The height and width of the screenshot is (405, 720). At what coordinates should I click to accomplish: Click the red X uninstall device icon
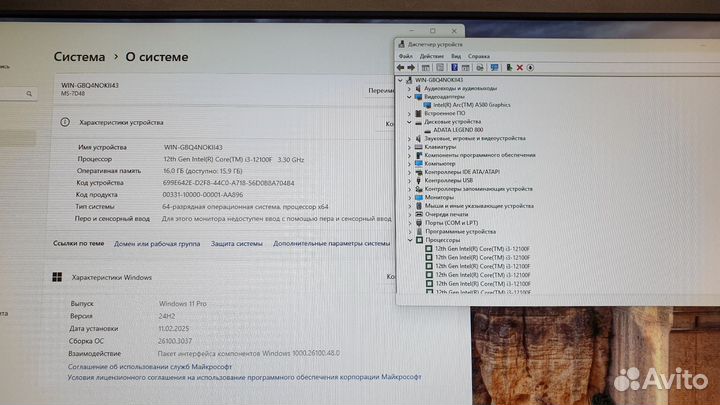(x=519, y=67)
